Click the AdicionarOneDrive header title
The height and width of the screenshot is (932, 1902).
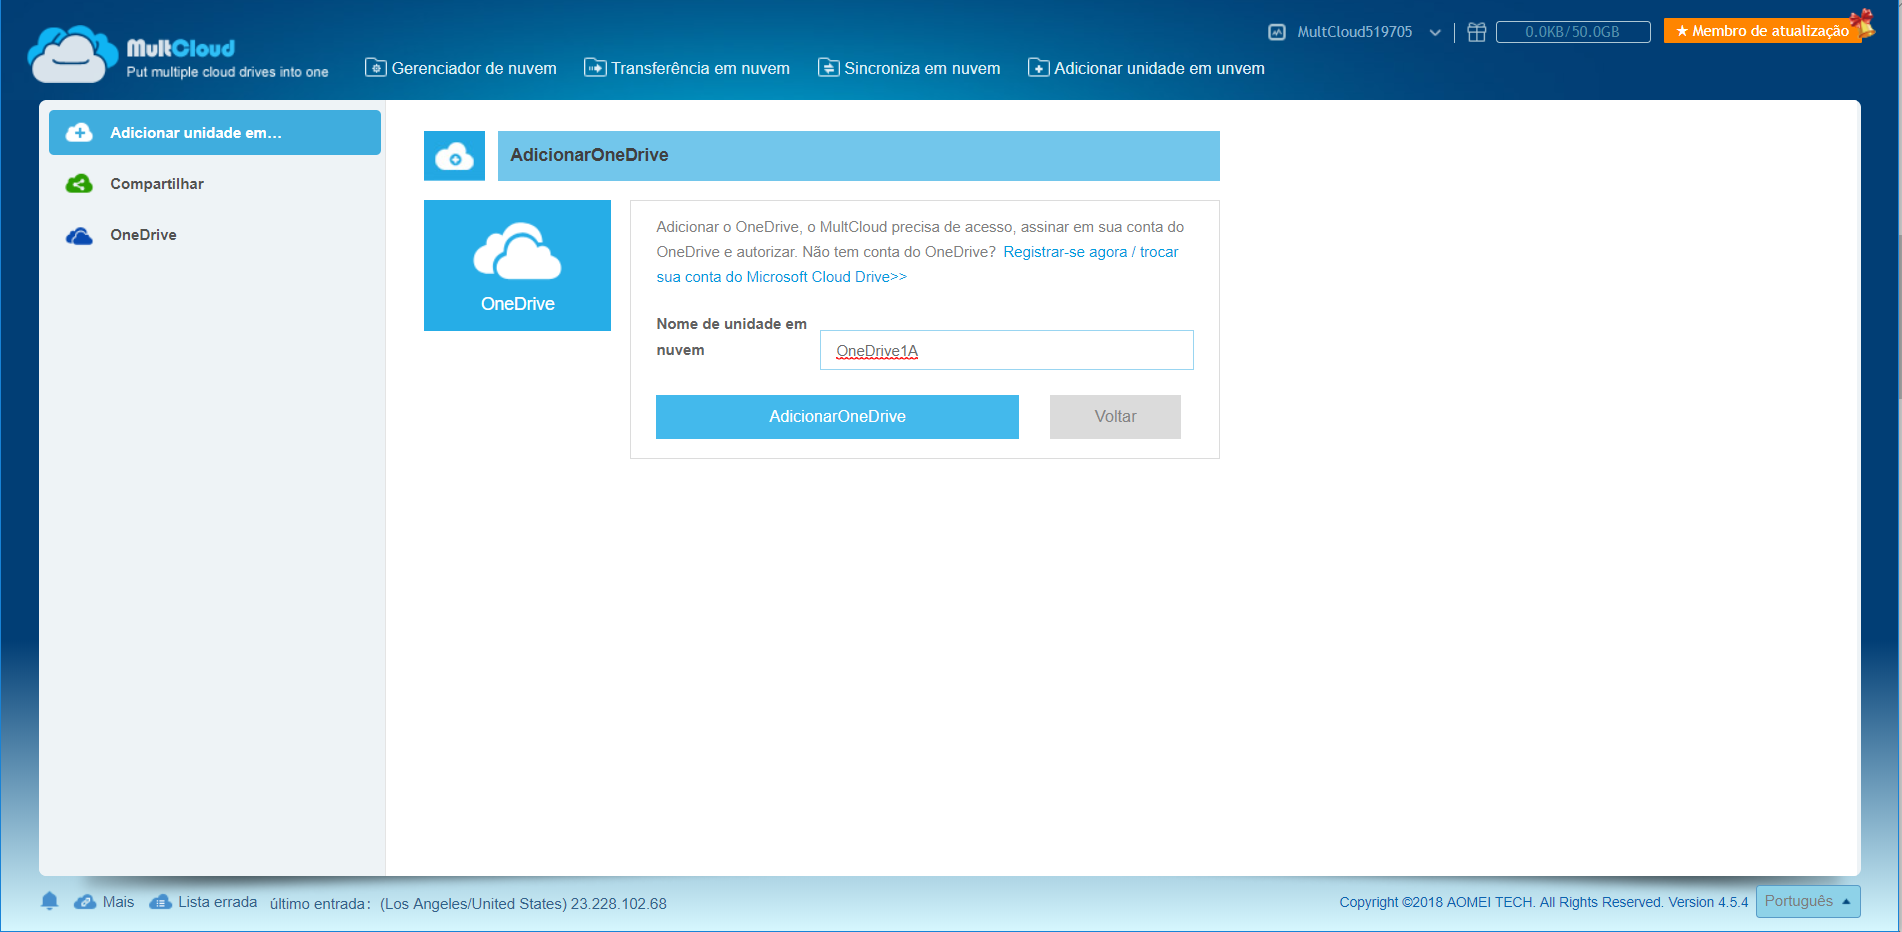pyautogui.click(x=589, y=155)
